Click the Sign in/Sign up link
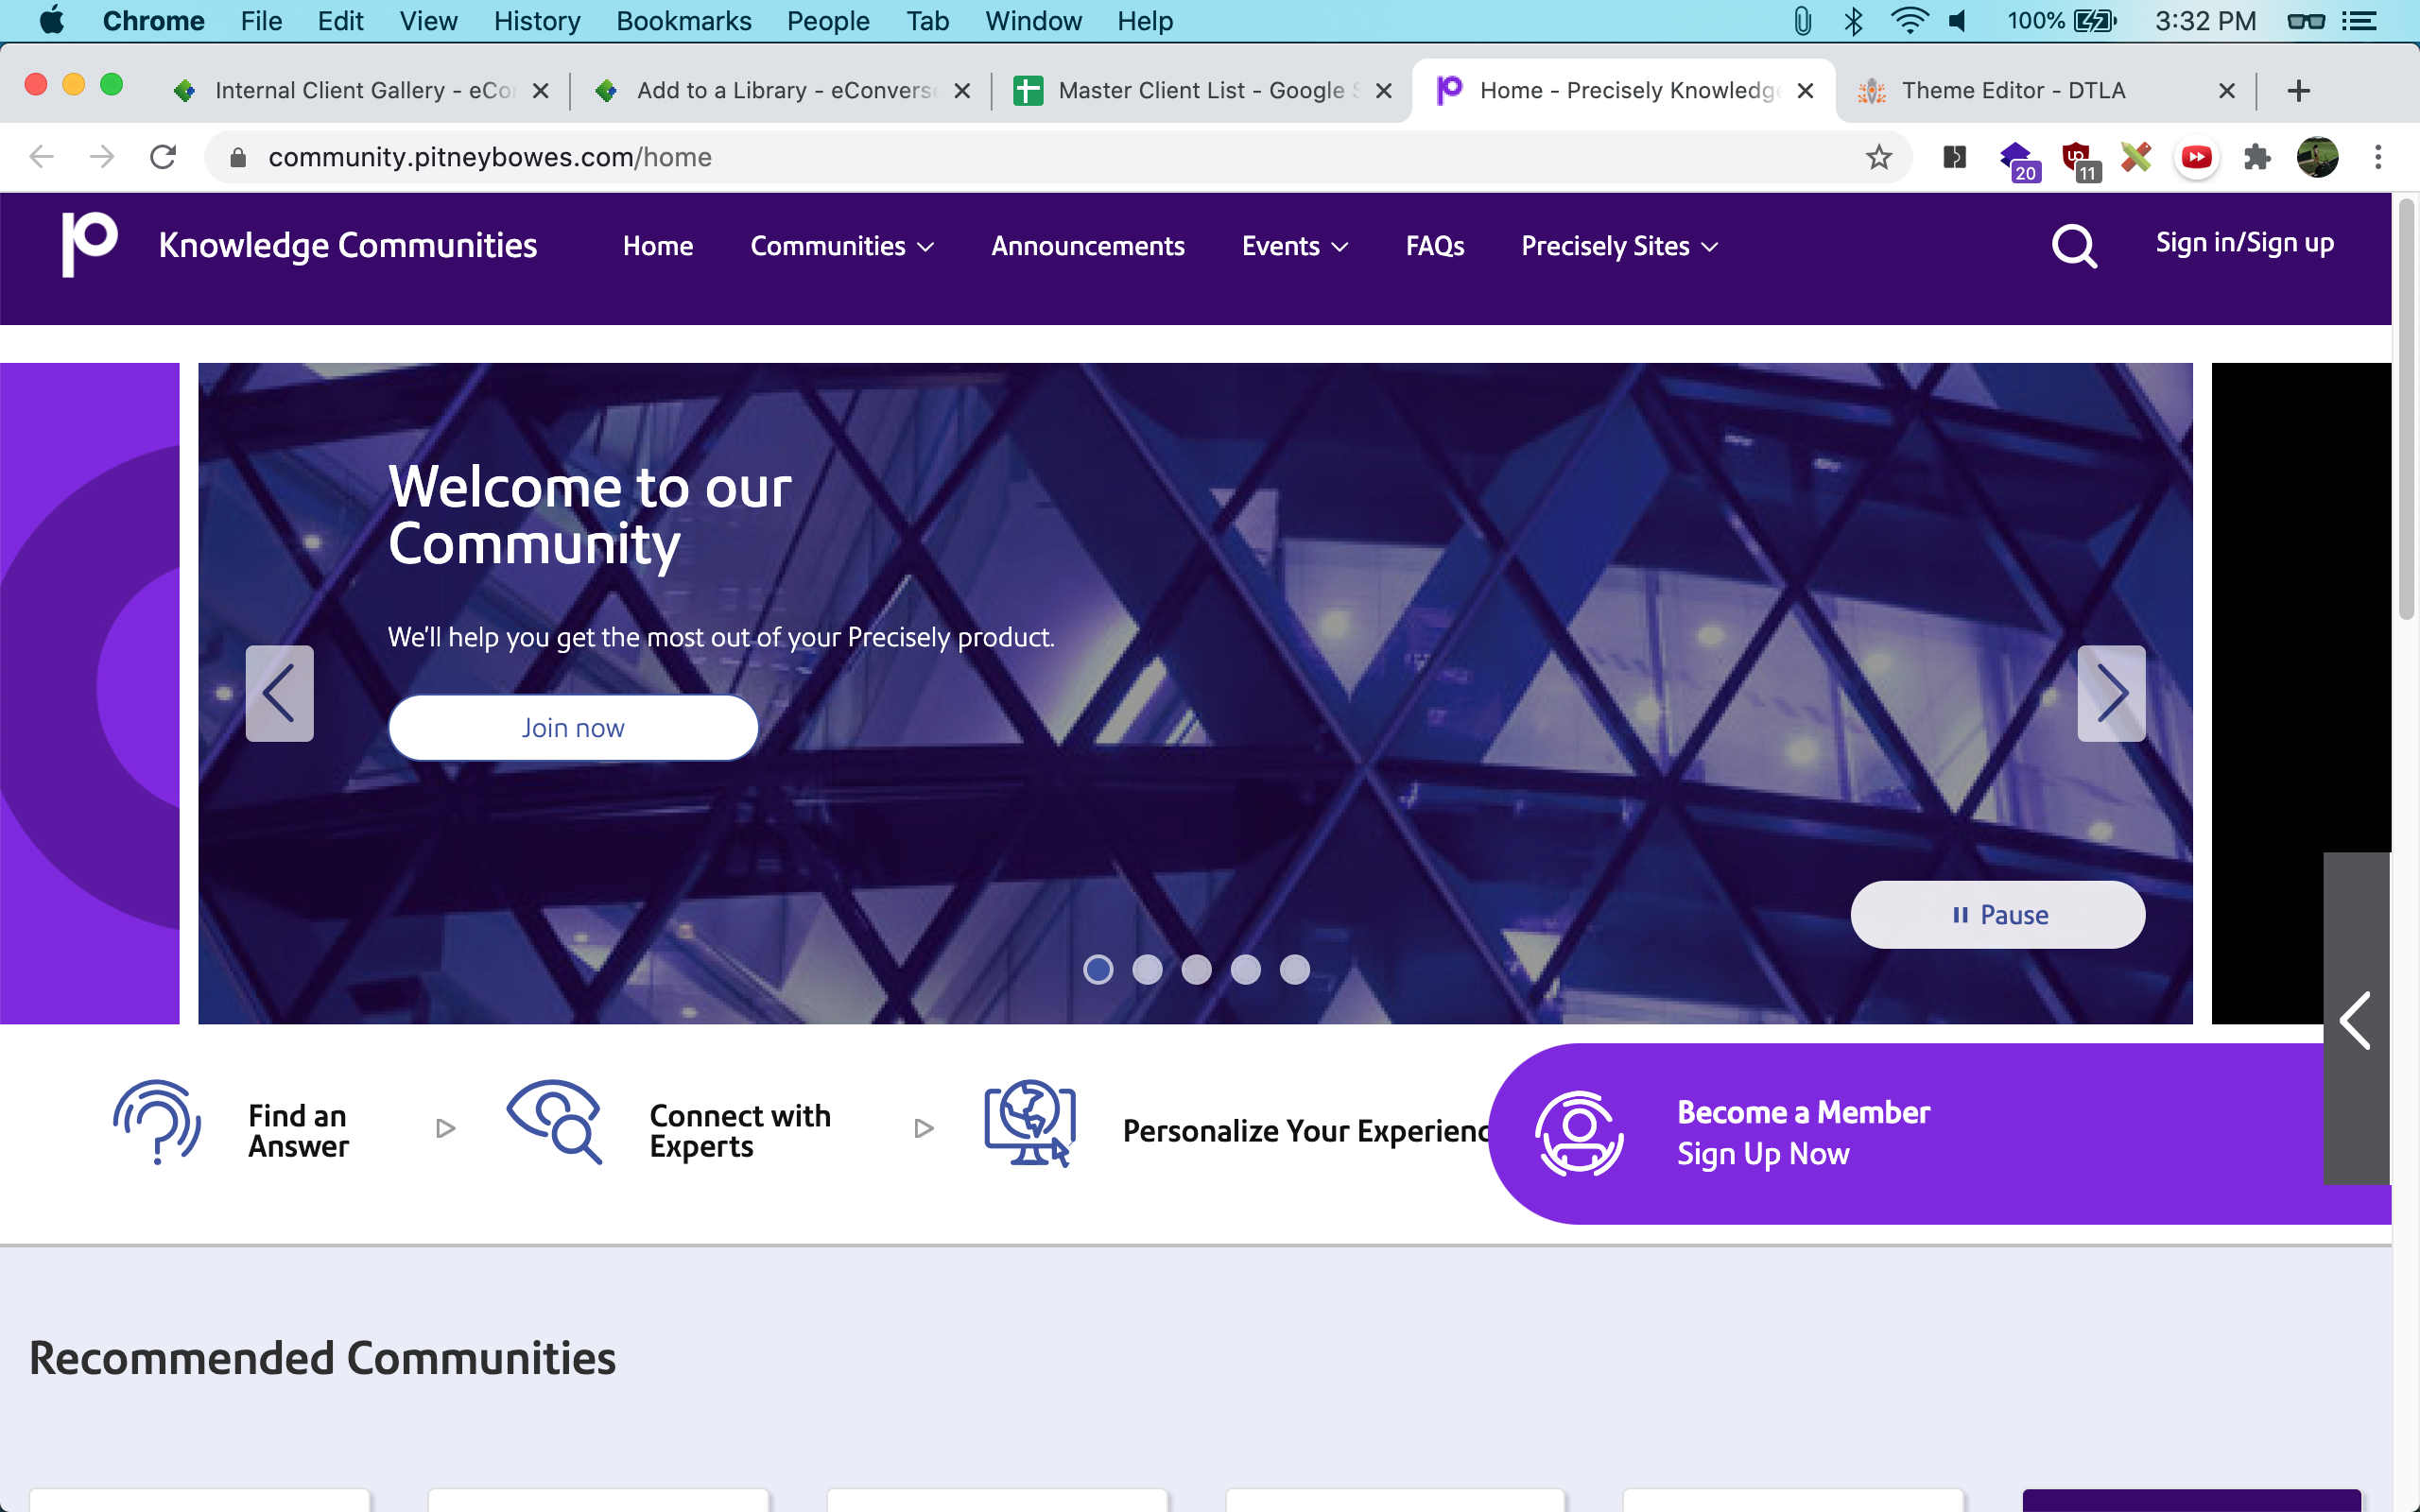 pos(2244,243)
